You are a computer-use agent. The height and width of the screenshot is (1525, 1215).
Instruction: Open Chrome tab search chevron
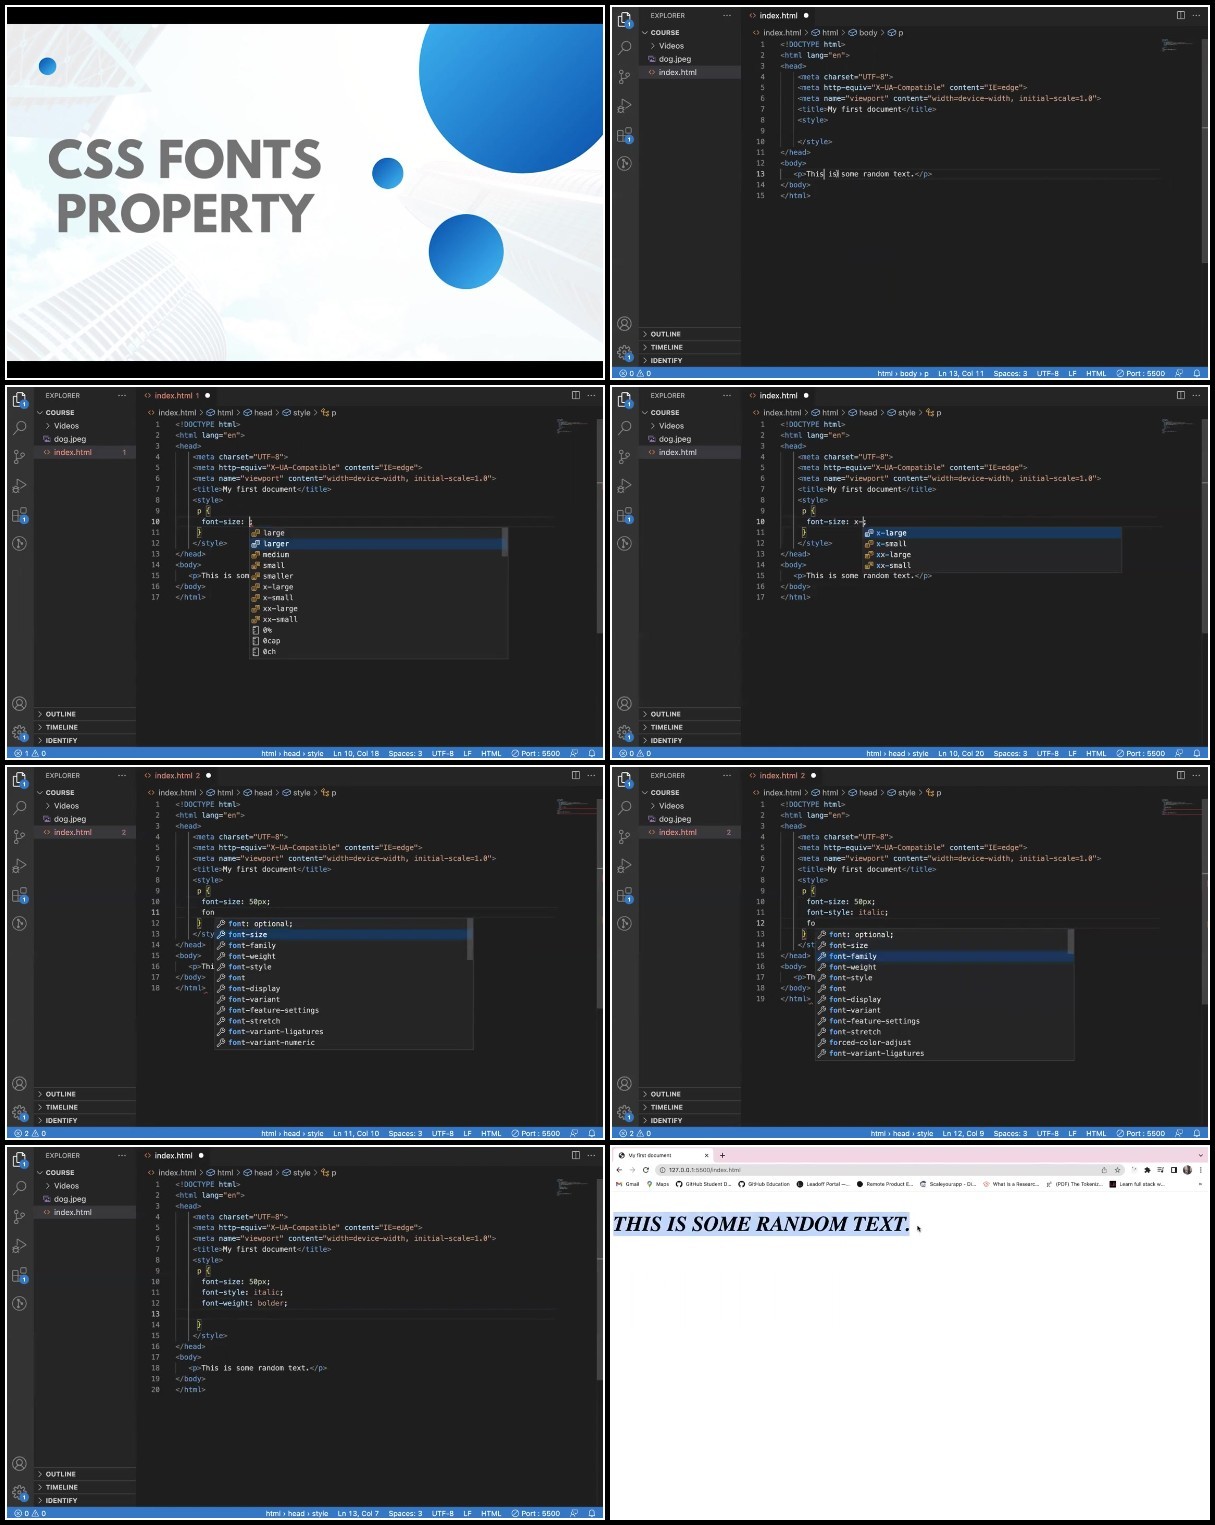[x=1200, y=1155]
